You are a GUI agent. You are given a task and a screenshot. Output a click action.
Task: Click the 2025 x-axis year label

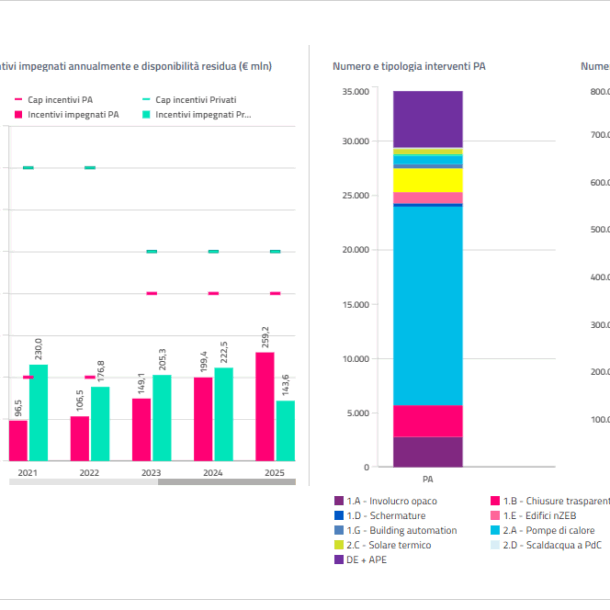pyautogui.click(x=275, y=473)
